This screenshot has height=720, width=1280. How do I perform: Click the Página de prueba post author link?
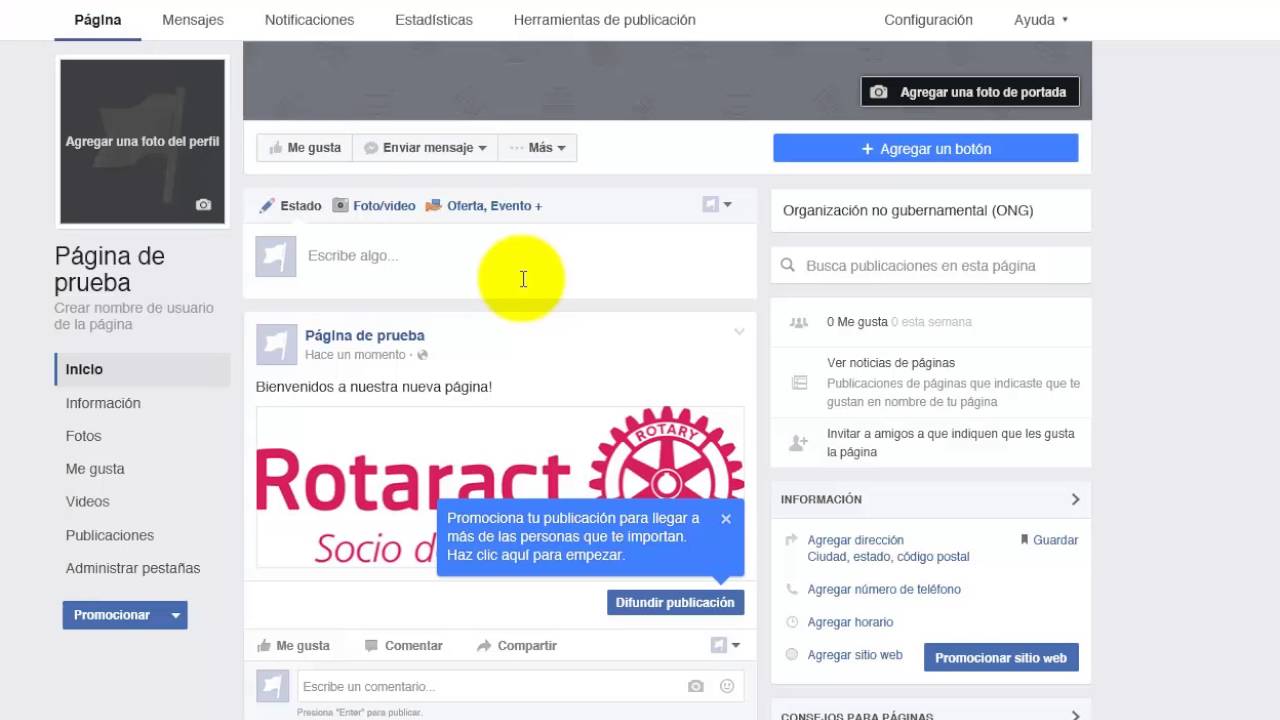[364, 336]
